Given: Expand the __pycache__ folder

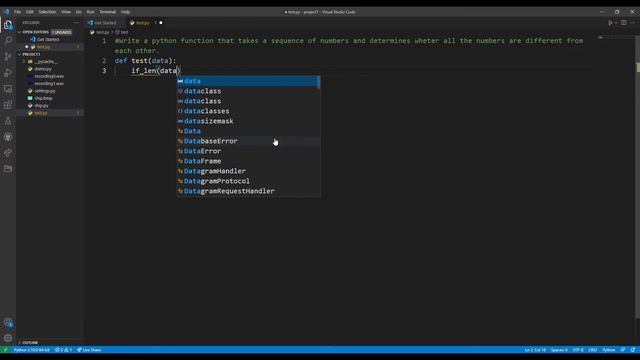Looking at the screenshot, I should (45, 62).
